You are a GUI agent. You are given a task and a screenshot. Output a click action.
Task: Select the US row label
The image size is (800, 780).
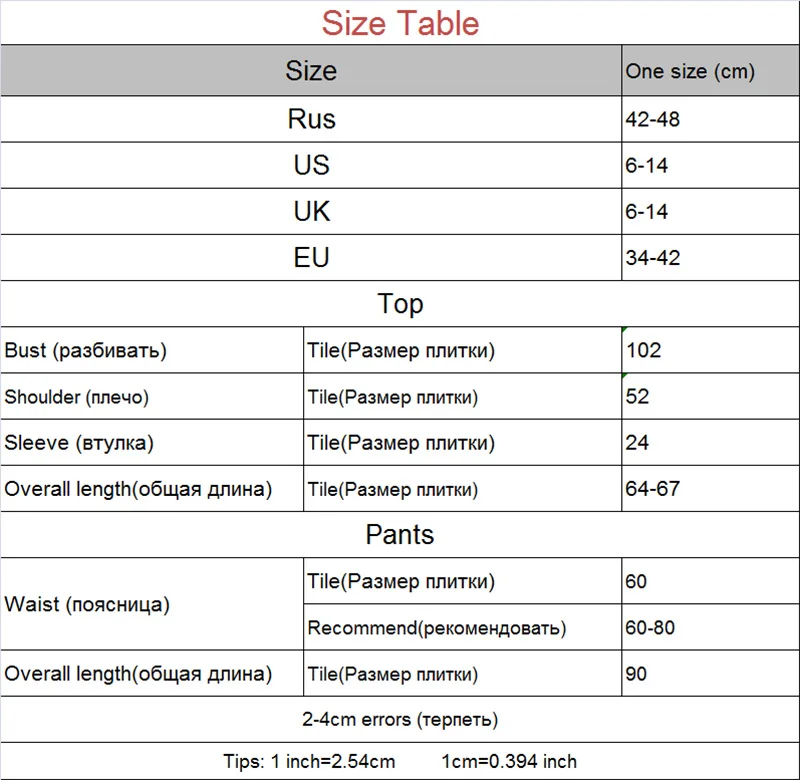pyautogui.click(x=311, y=165)
